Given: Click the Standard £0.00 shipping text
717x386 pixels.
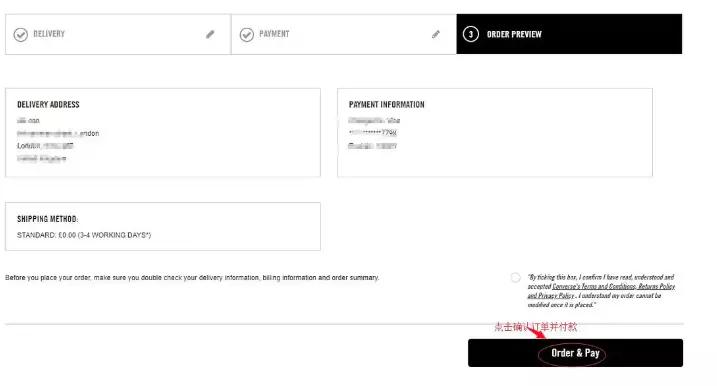Looking at the screenshot, I should tap(84, 235).
